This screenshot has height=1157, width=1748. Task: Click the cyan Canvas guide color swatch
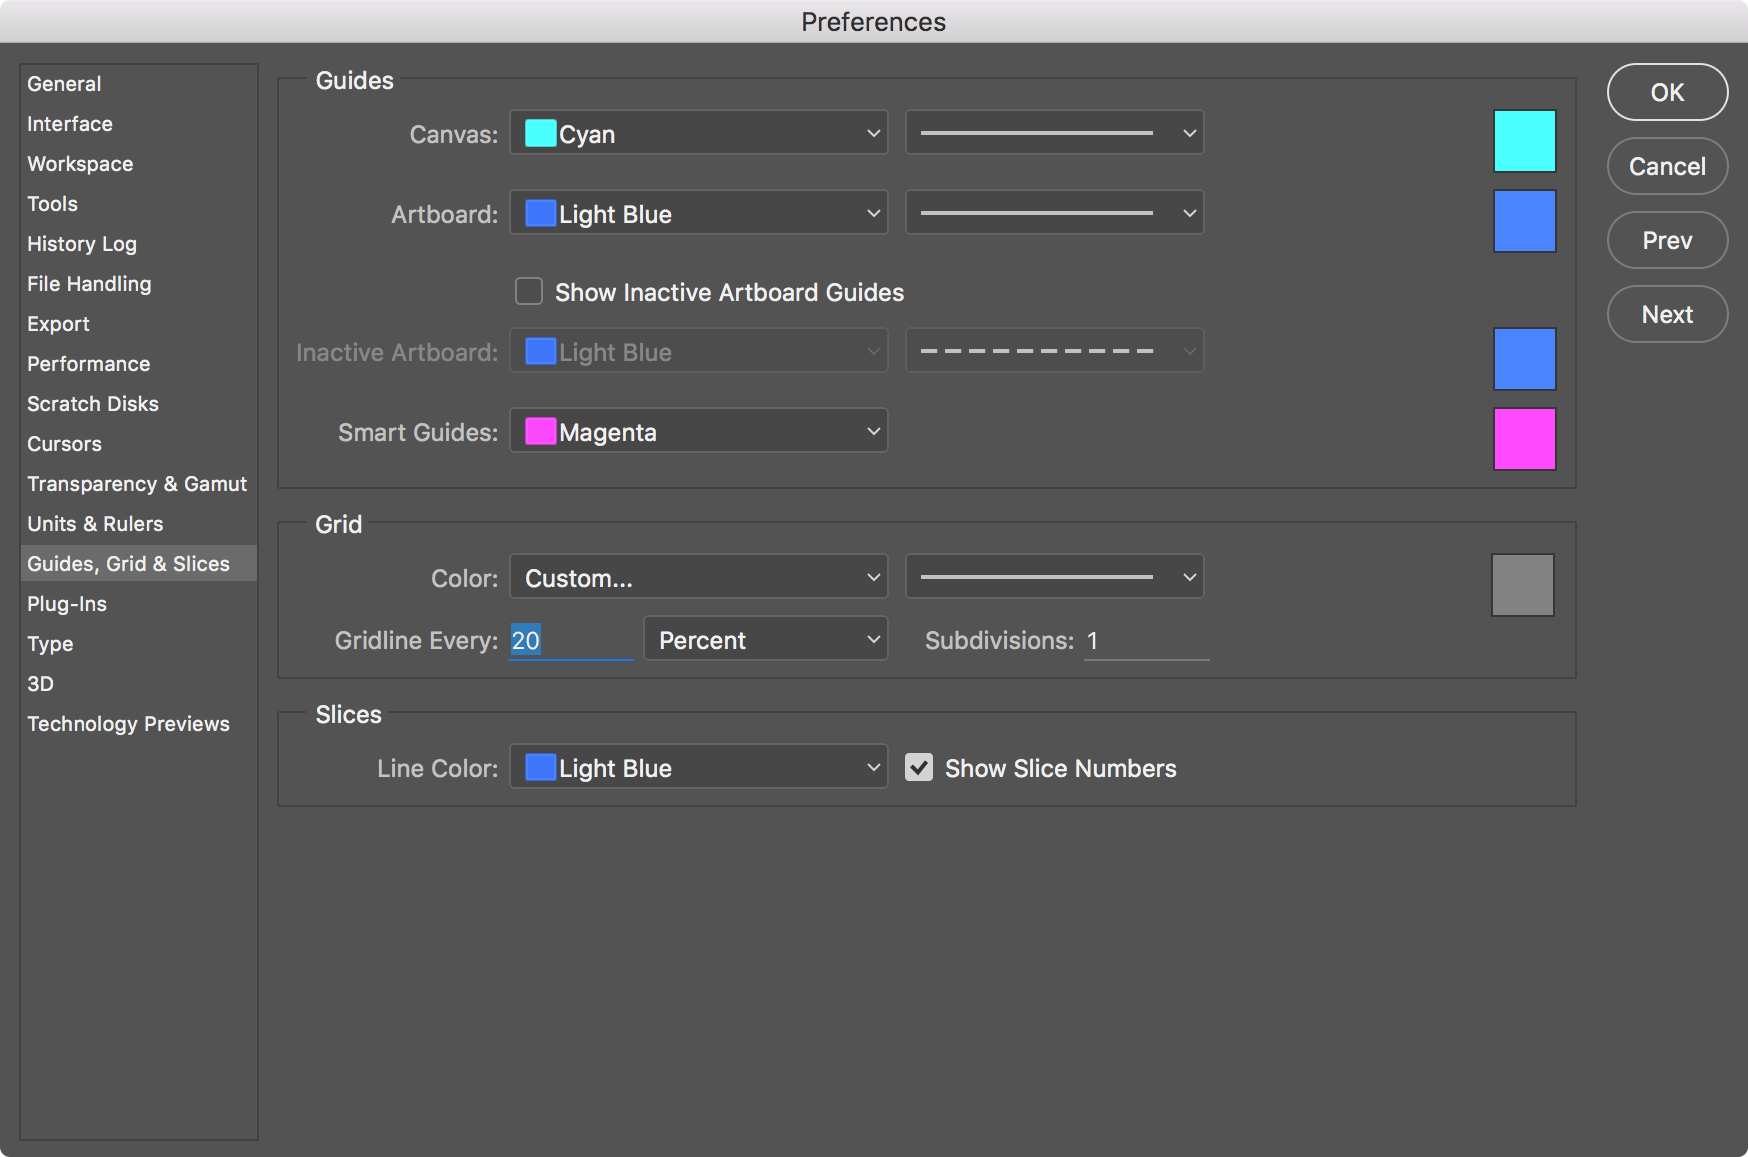pos(1524,141)
